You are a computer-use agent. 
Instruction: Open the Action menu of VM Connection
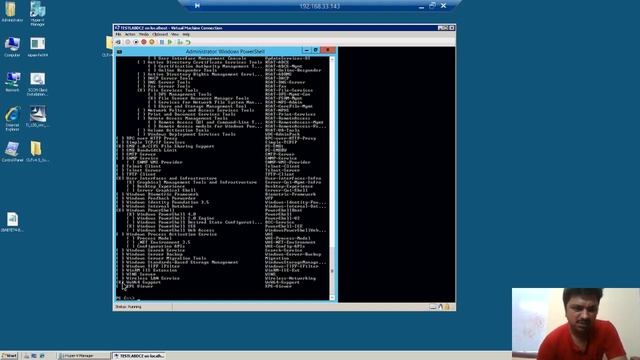129,34
